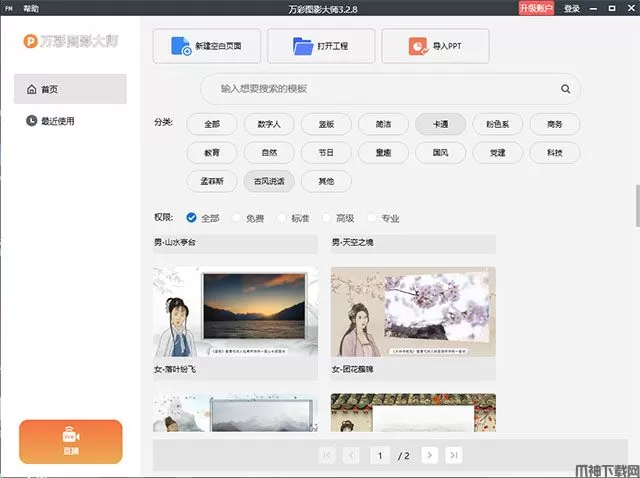Select the 教育 category filter

point(212,153)
